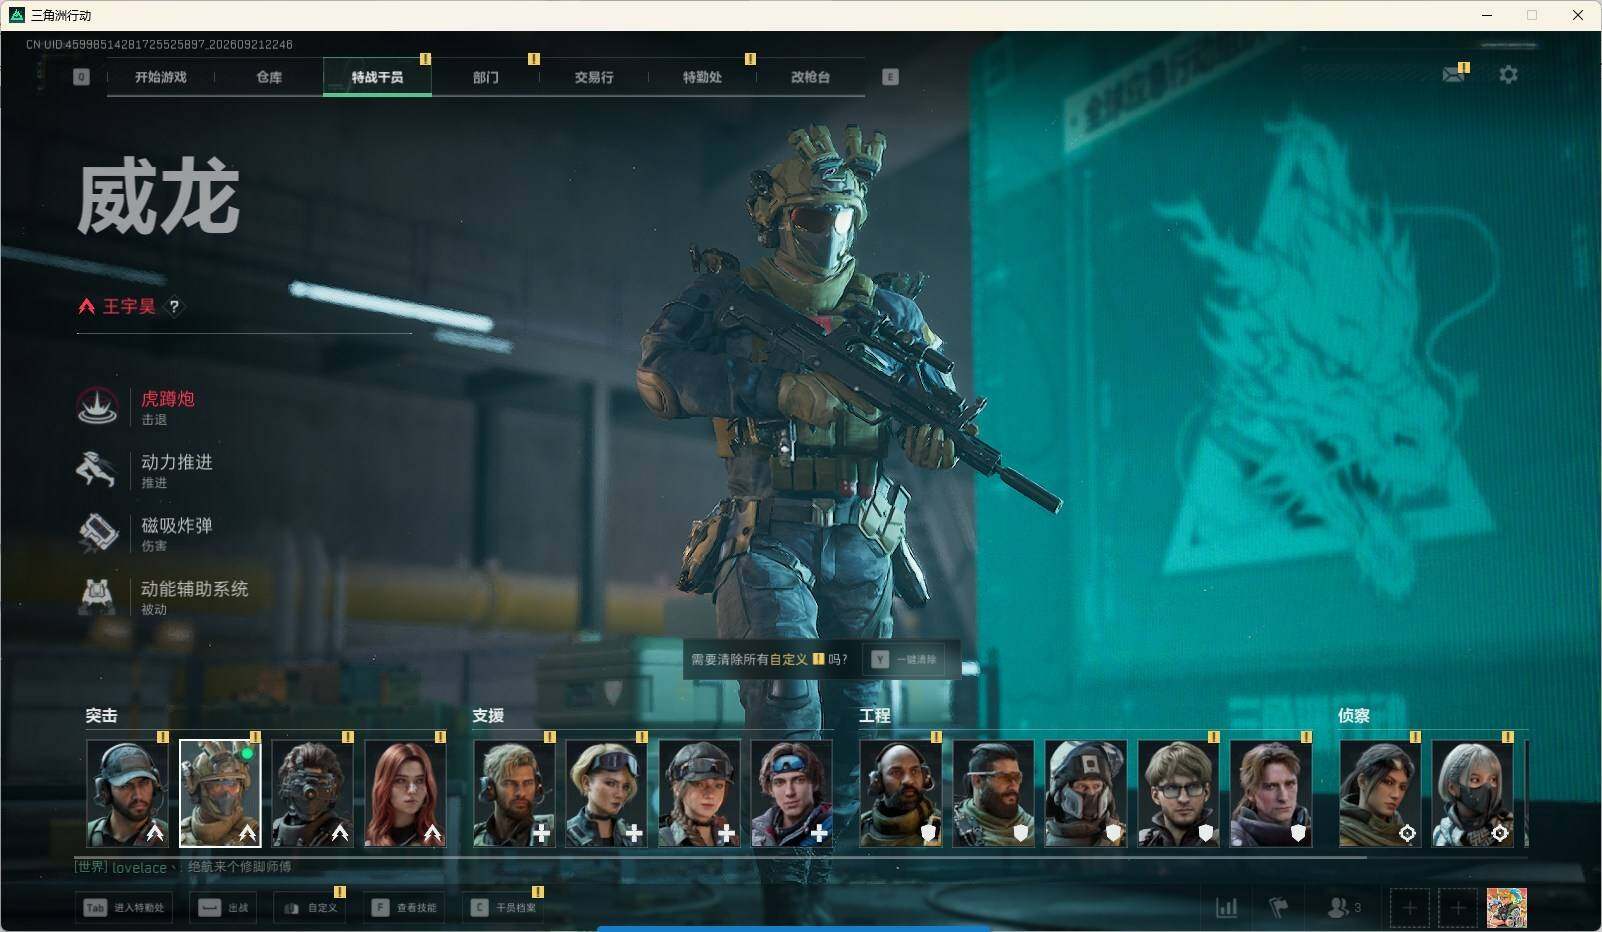
Task: Click the 工程 class heading
Action: [875, 716]
